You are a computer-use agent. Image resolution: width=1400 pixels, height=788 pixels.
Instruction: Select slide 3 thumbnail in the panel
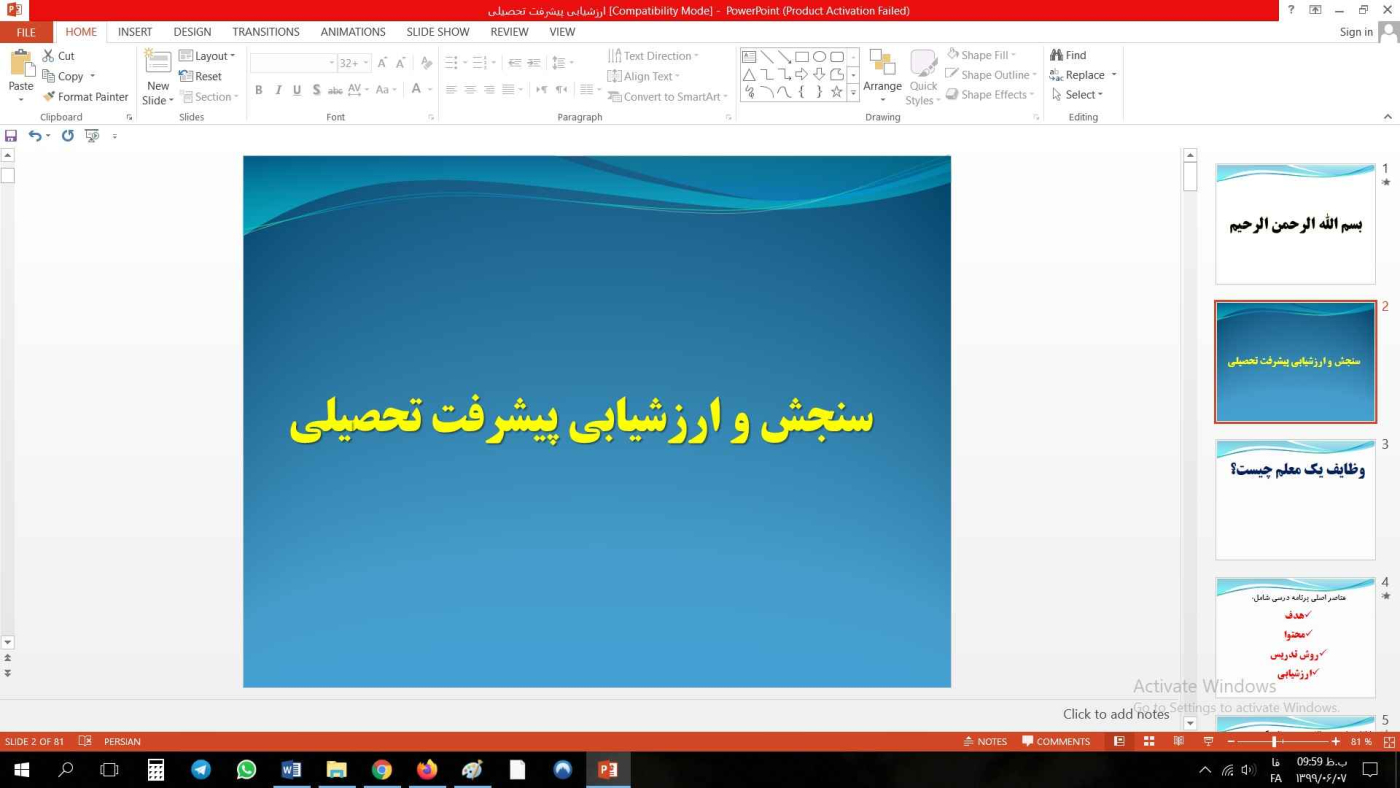pyautogui.click(x=1295, y=499)
